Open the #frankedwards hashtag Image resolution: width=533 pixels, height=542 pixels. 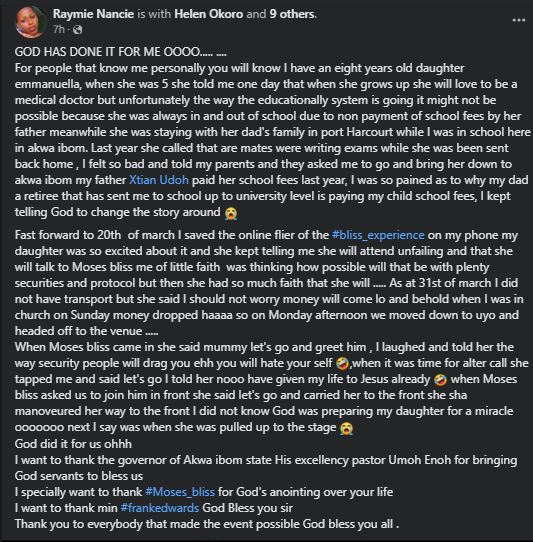(160, 508)
